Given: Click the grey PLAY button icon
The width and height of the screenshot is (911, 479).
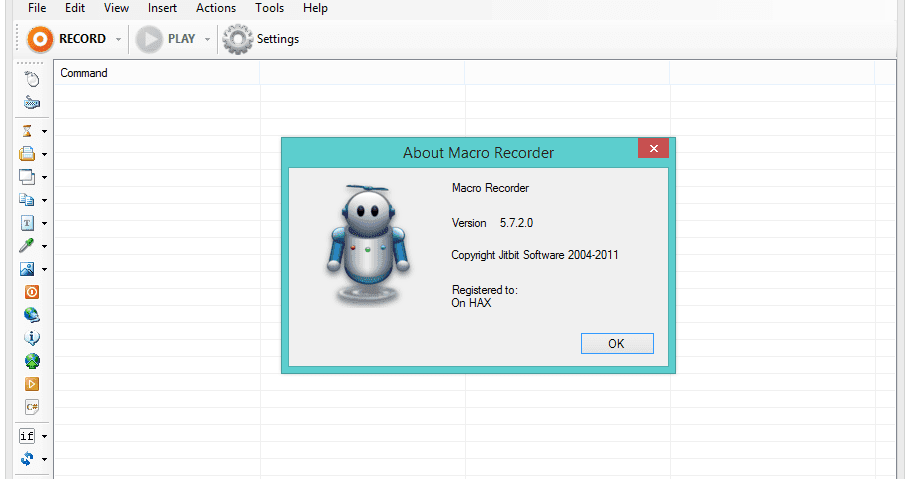Looking at the screenshot, I should 149,39.
